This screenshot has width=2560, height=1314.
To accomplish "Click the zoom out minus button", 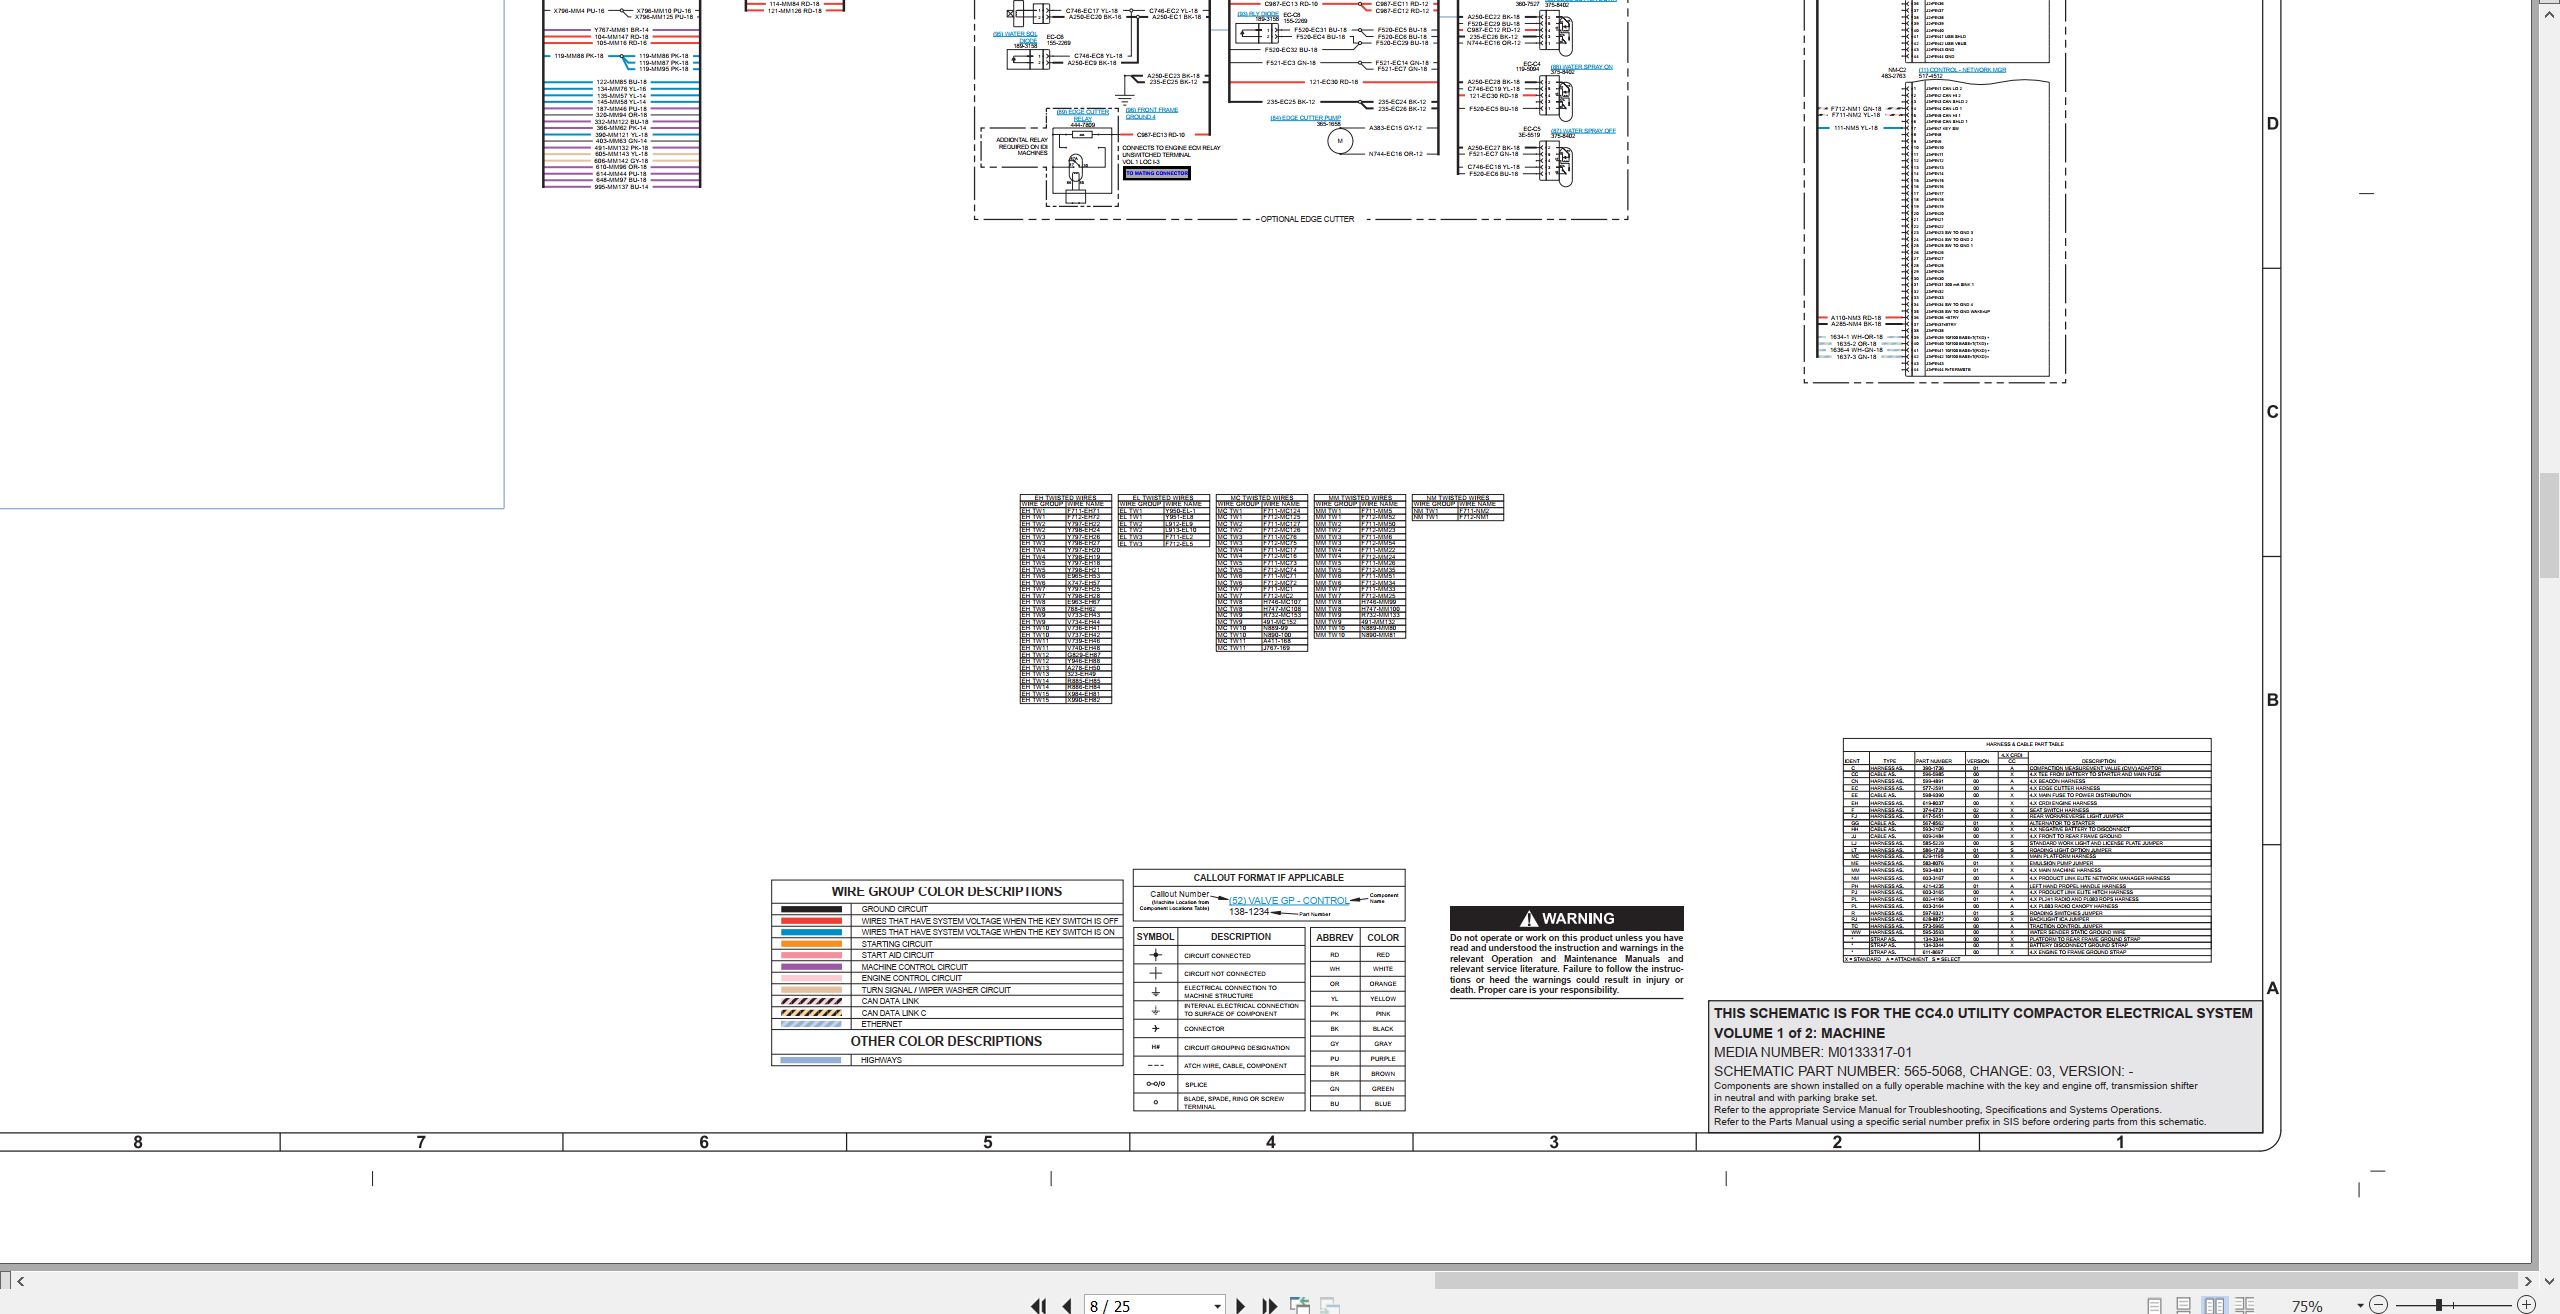I will [2379, 1305].
